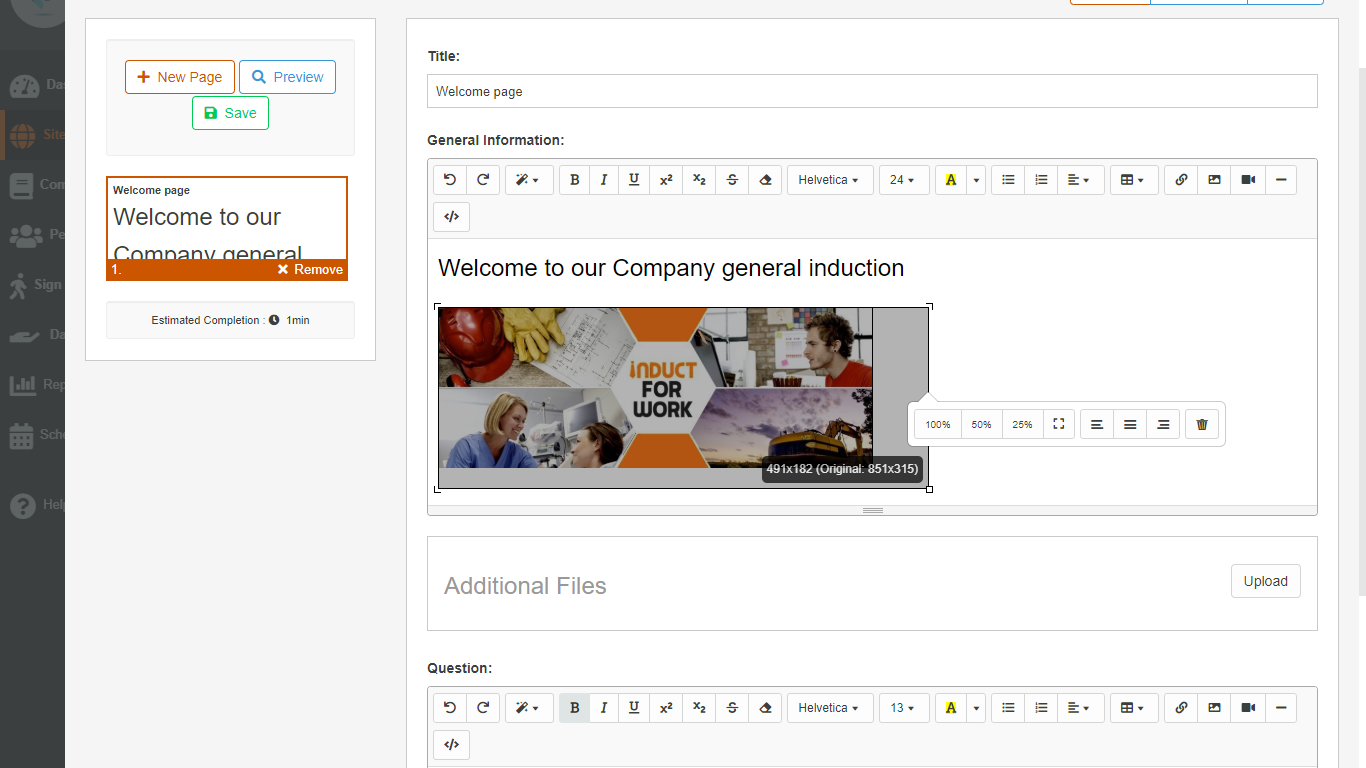Upload additional files
Image resolution: width=1366 pixels, height=768 pixels.
1265,581
